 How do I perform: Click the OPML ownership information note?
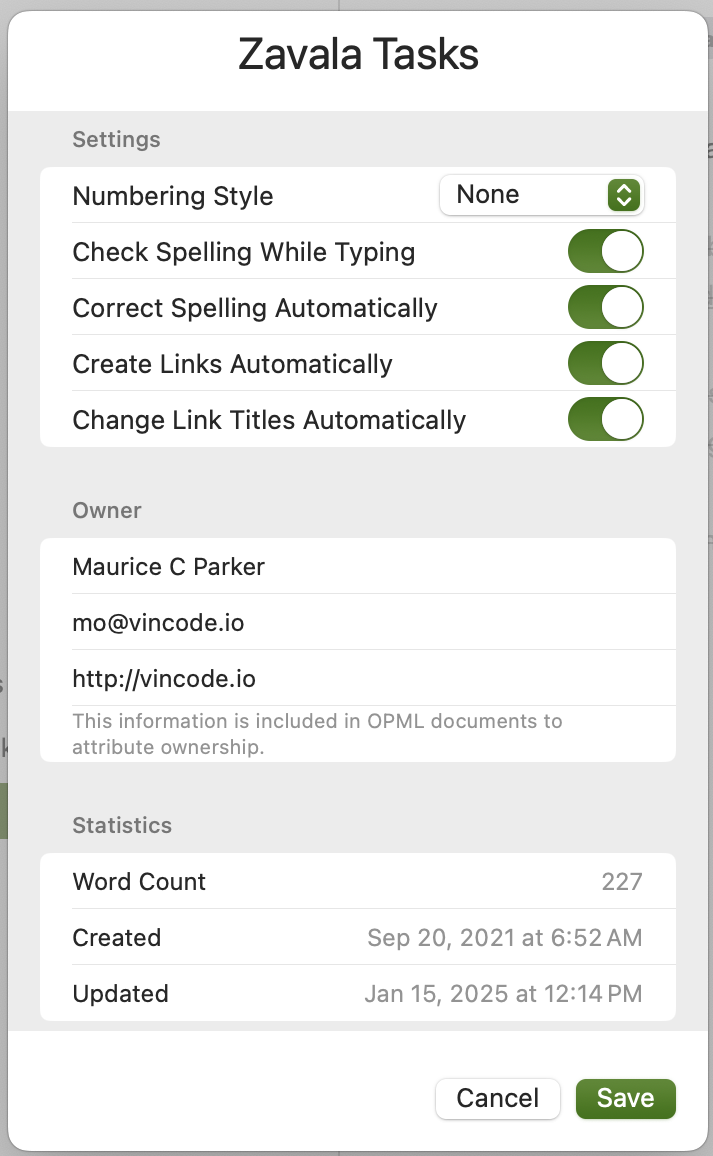pyautogui.click(x=317, y=734)
